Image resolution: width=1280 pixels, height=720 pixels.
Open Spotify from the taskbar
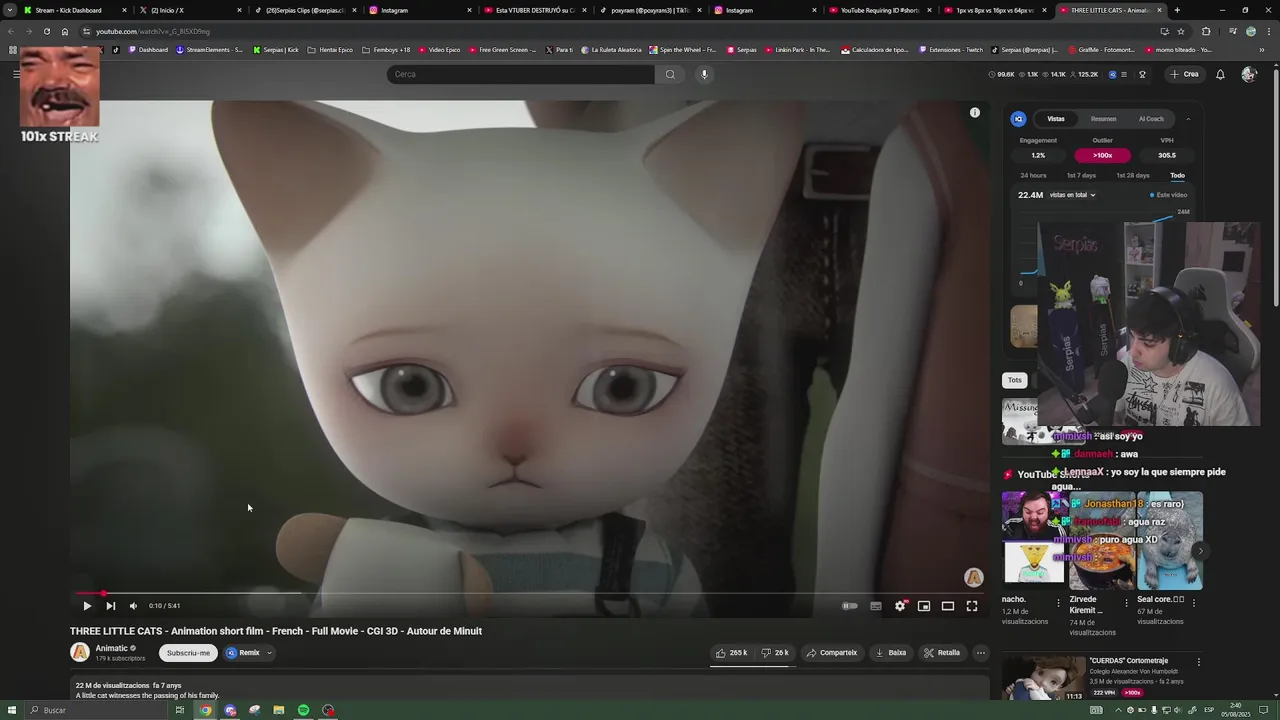(x=303, y=710)
